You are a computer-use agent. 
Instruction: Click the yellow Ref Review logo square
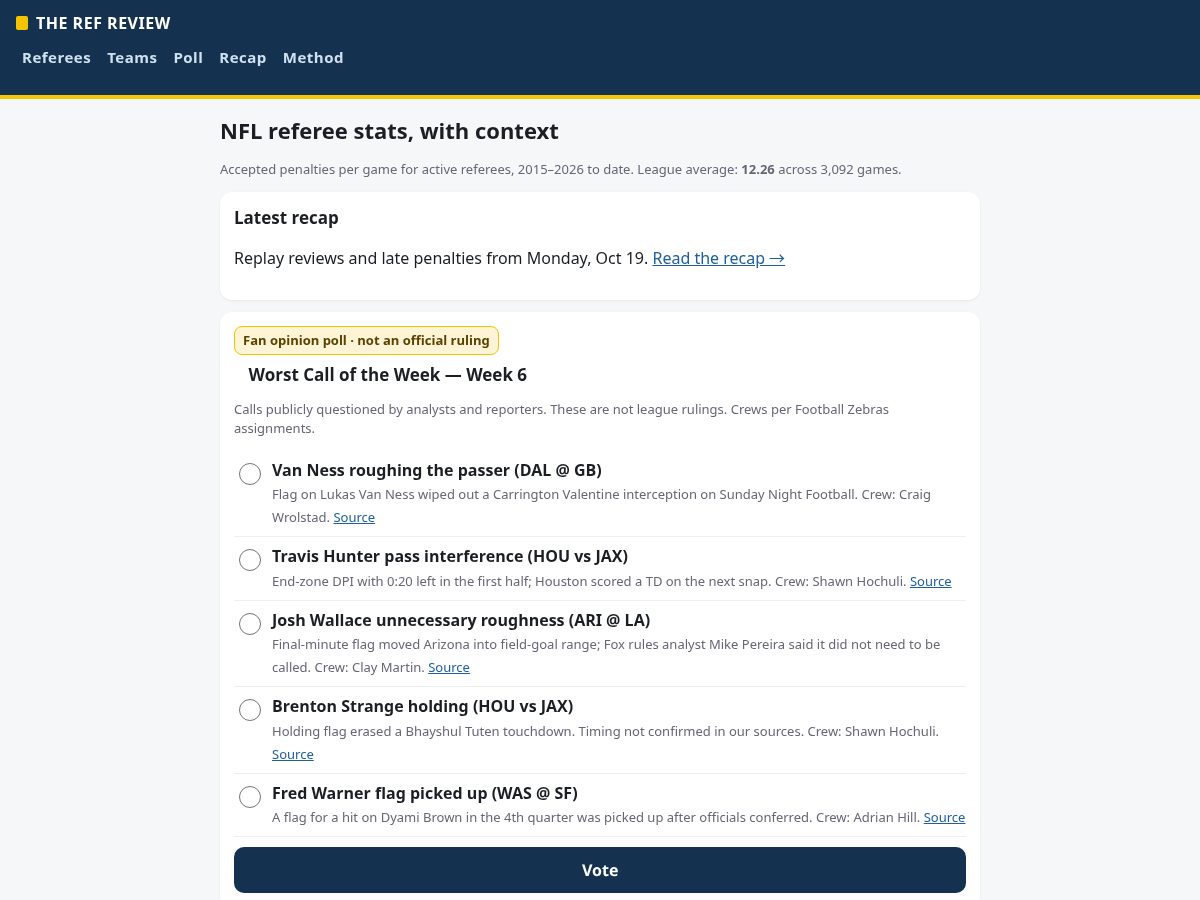[22, 23]
